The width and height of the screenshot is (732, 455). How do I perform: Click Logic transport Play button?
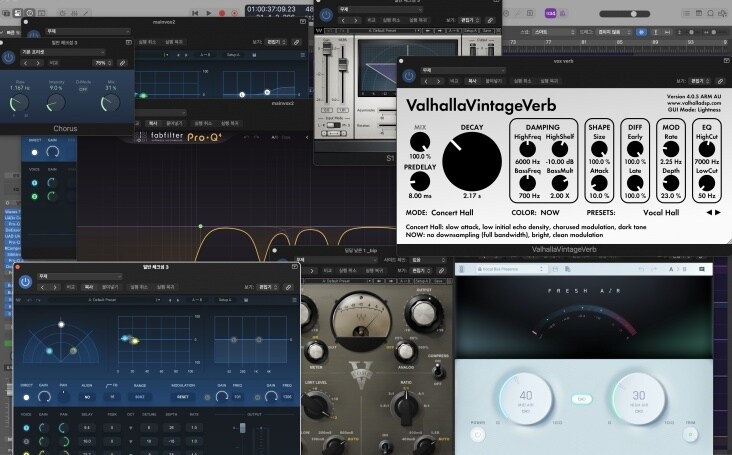pos(209,13)
